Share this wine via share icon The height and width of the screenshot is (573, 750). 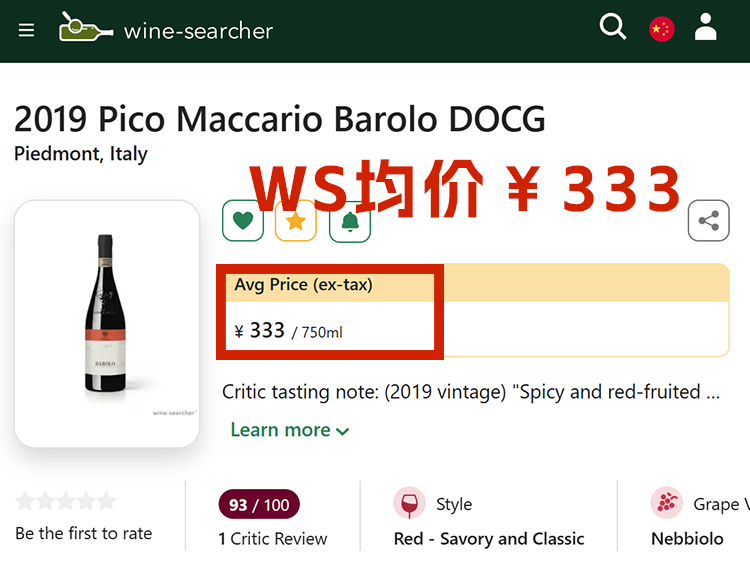click(708, 221)
